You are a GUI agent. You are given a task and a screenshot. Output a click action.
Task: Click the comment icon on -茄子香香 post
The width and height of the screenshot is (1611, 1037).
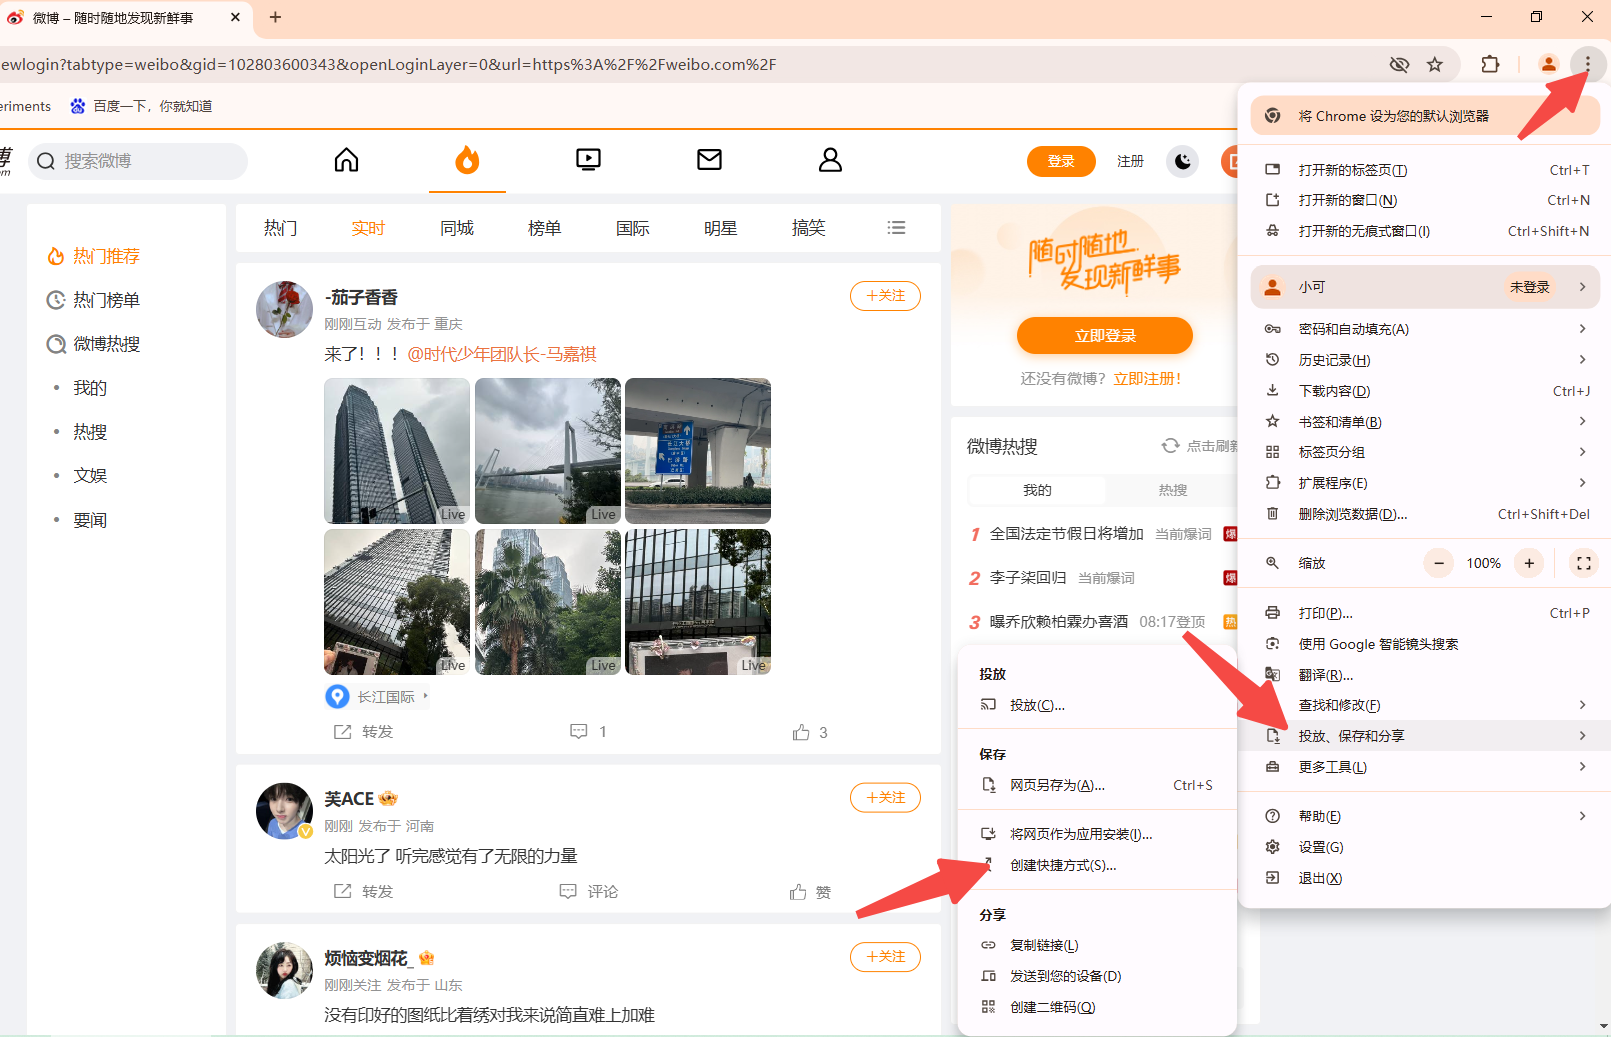[579, 732]
